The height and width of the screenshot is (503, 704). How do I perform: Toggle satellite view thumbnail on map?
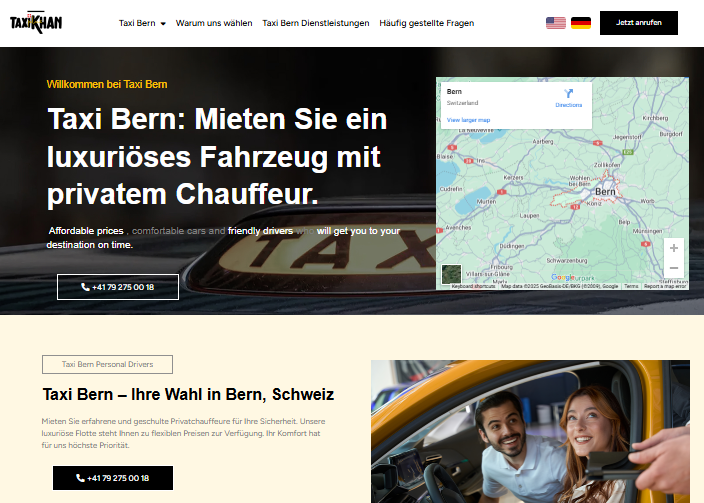pos(451,274)
